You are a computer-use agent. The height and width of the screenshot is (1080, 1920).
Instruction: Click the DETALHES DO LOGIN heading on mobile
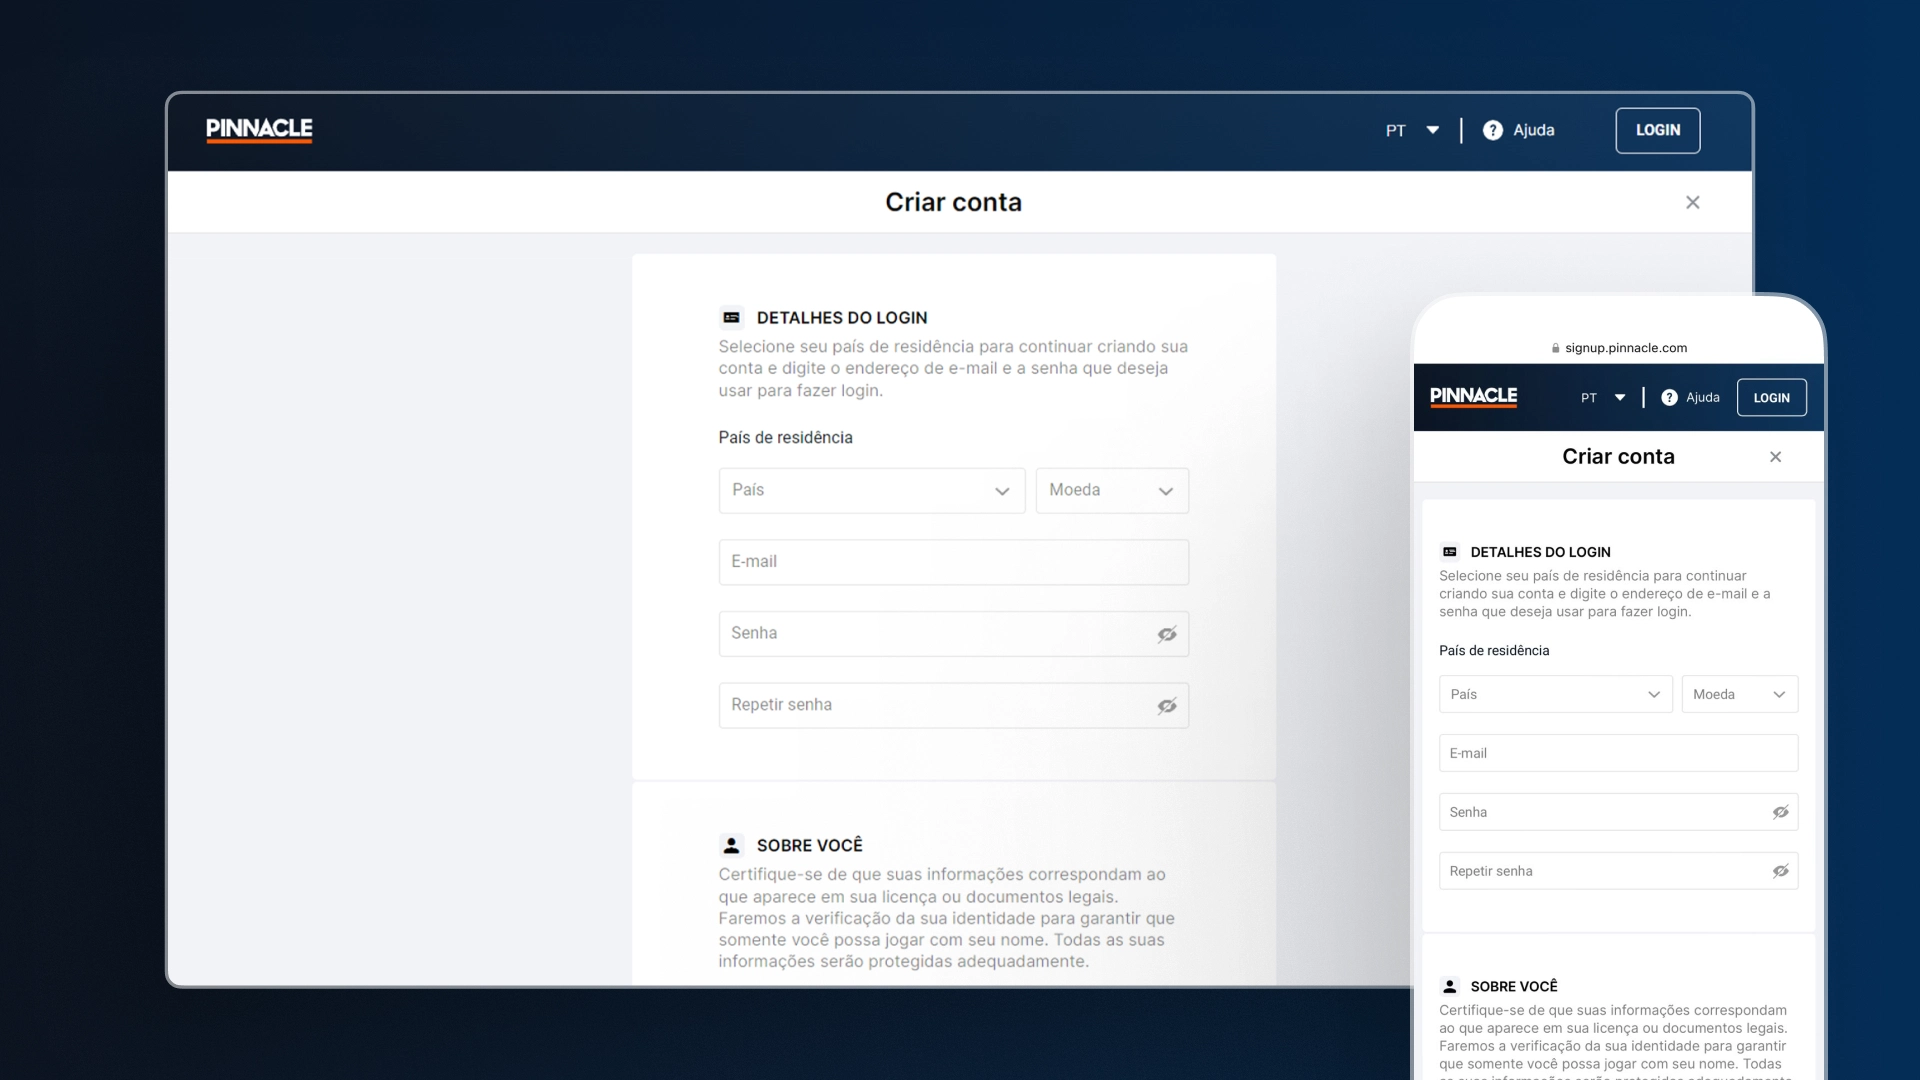pos(1540,552)
